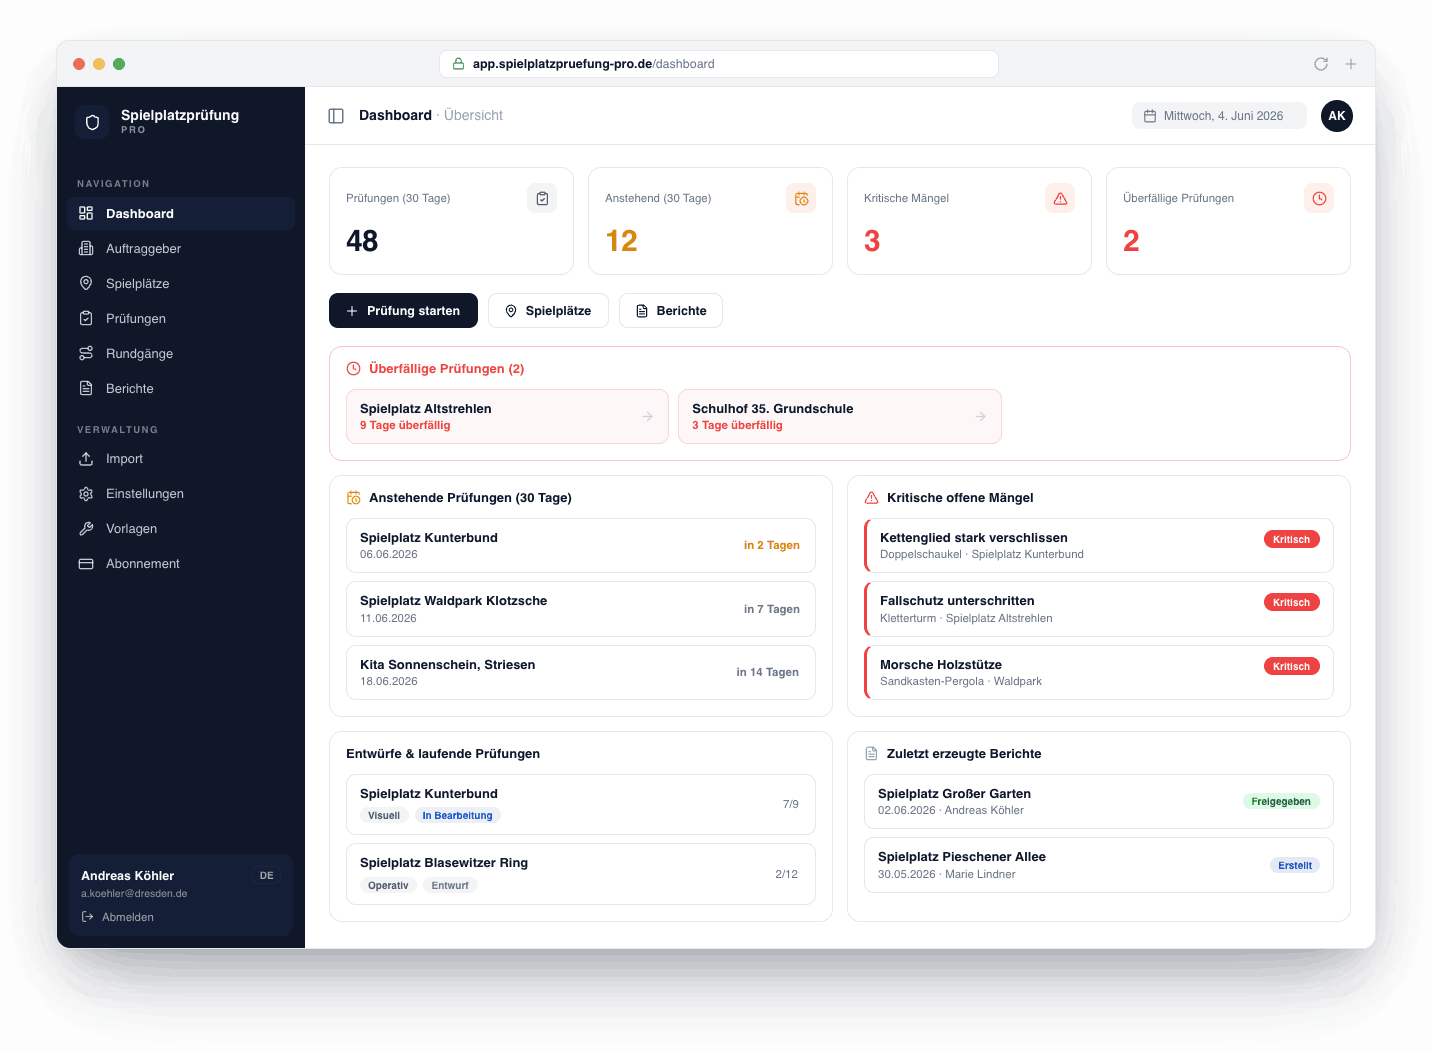Click the date chip Mittwoch, 4. Juni 2026
1432x1050 pixels.
click(1219, 116)
